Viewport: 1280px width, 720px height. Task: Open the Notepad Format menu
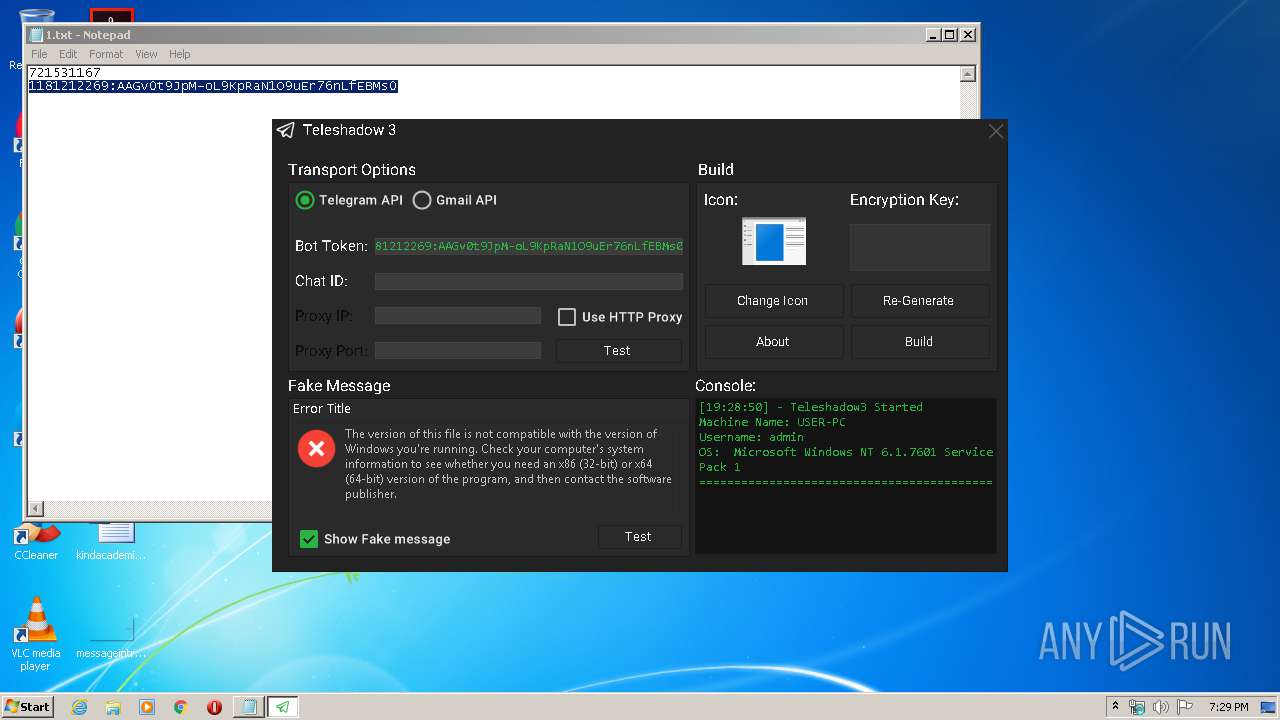pos(106,54)
